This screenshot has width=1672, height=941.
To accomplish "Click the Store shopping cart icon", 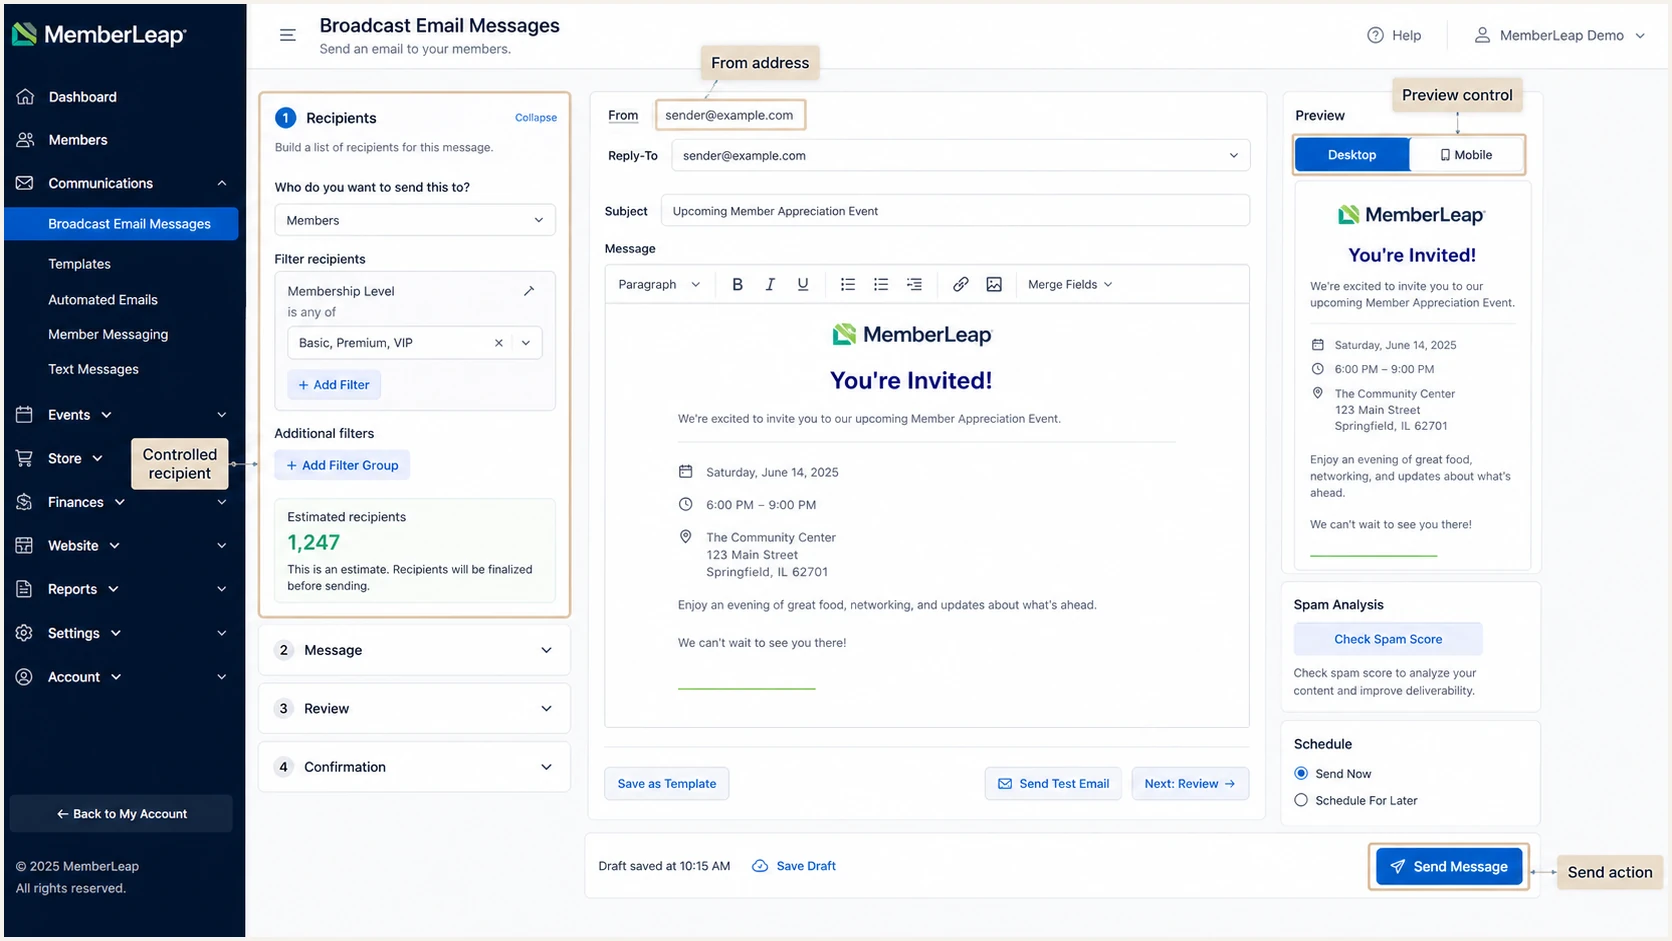I will point(25,458).
